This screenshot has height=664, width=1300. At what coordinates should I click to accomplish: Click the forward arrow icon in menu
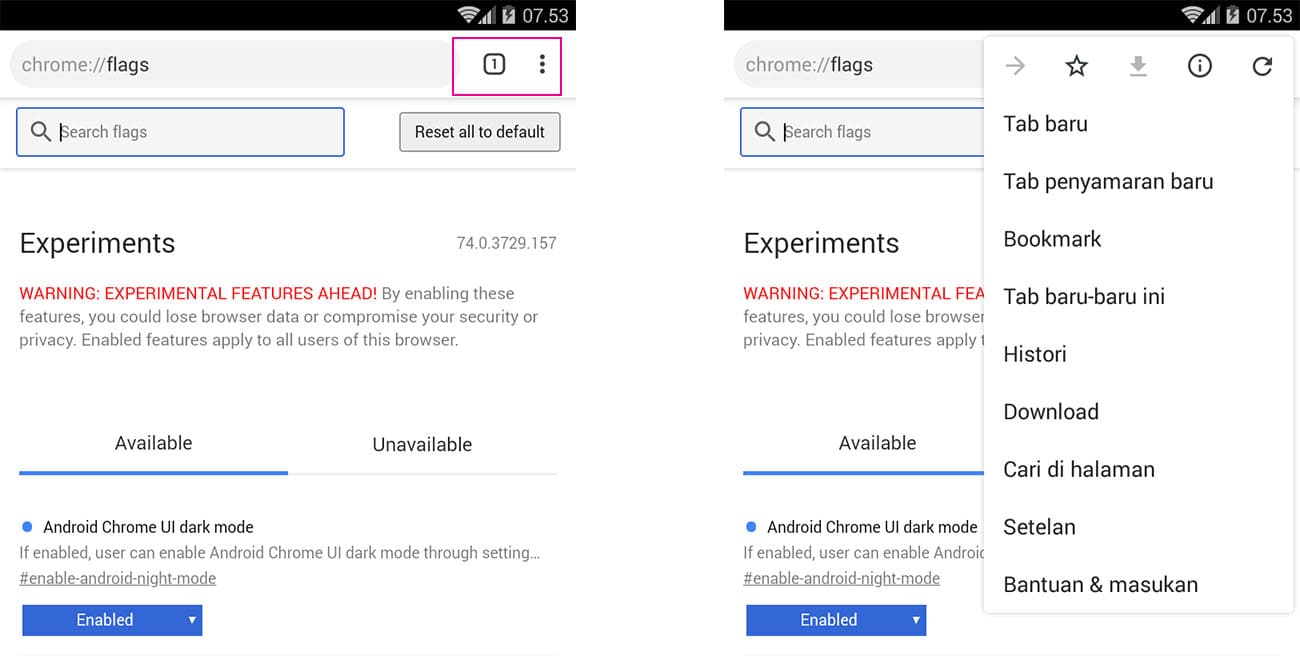[x=1015, y=66]
